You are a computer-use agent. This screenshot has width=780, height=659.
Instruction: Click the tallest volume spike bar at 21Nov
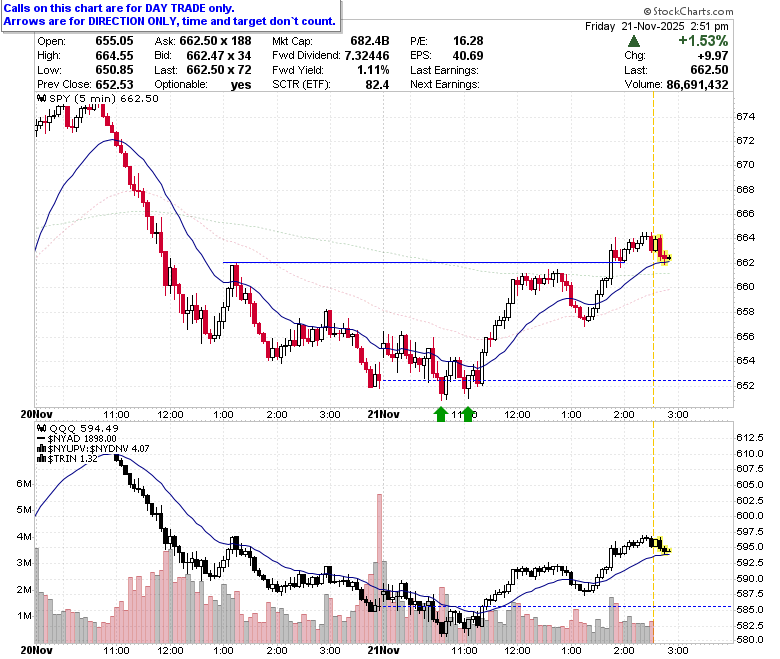point(379,568)
